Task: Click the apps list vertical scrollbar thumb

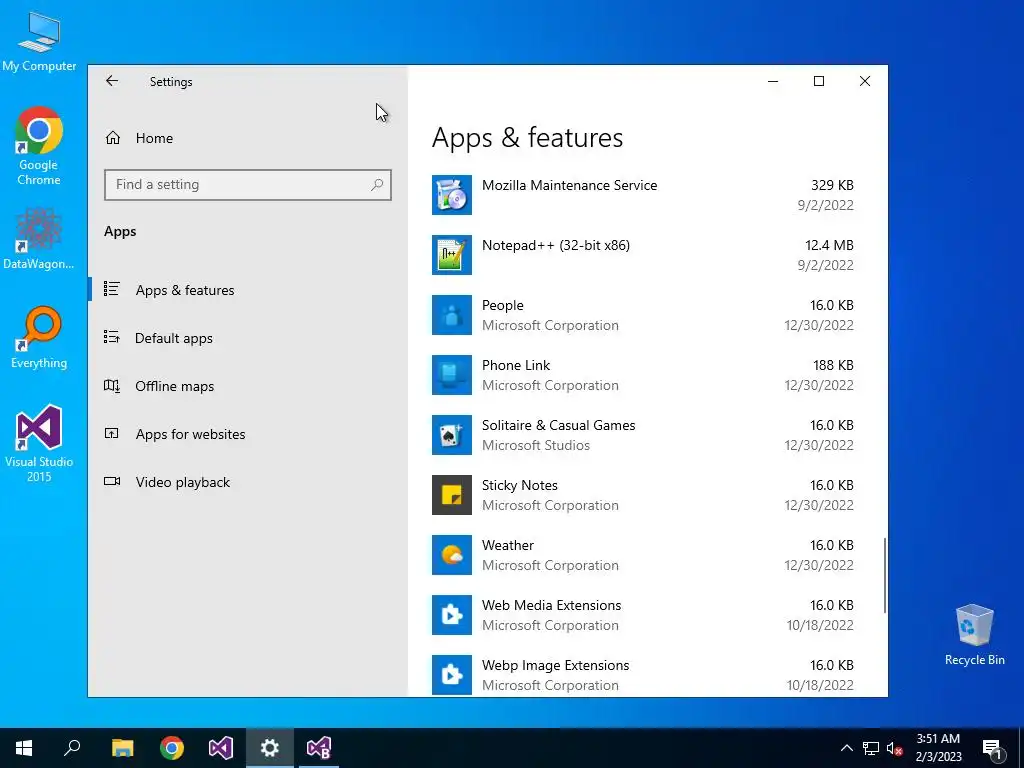Action: click(x=885, y=575)
